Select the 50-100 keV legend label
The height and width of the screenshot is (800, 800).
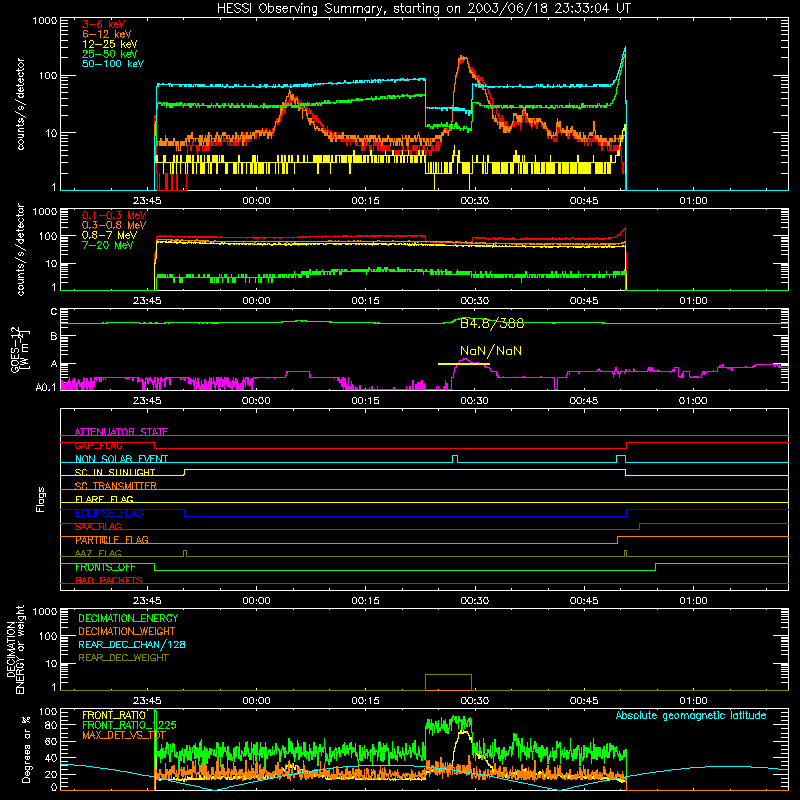pyautogui.click(x=112, y=64)
